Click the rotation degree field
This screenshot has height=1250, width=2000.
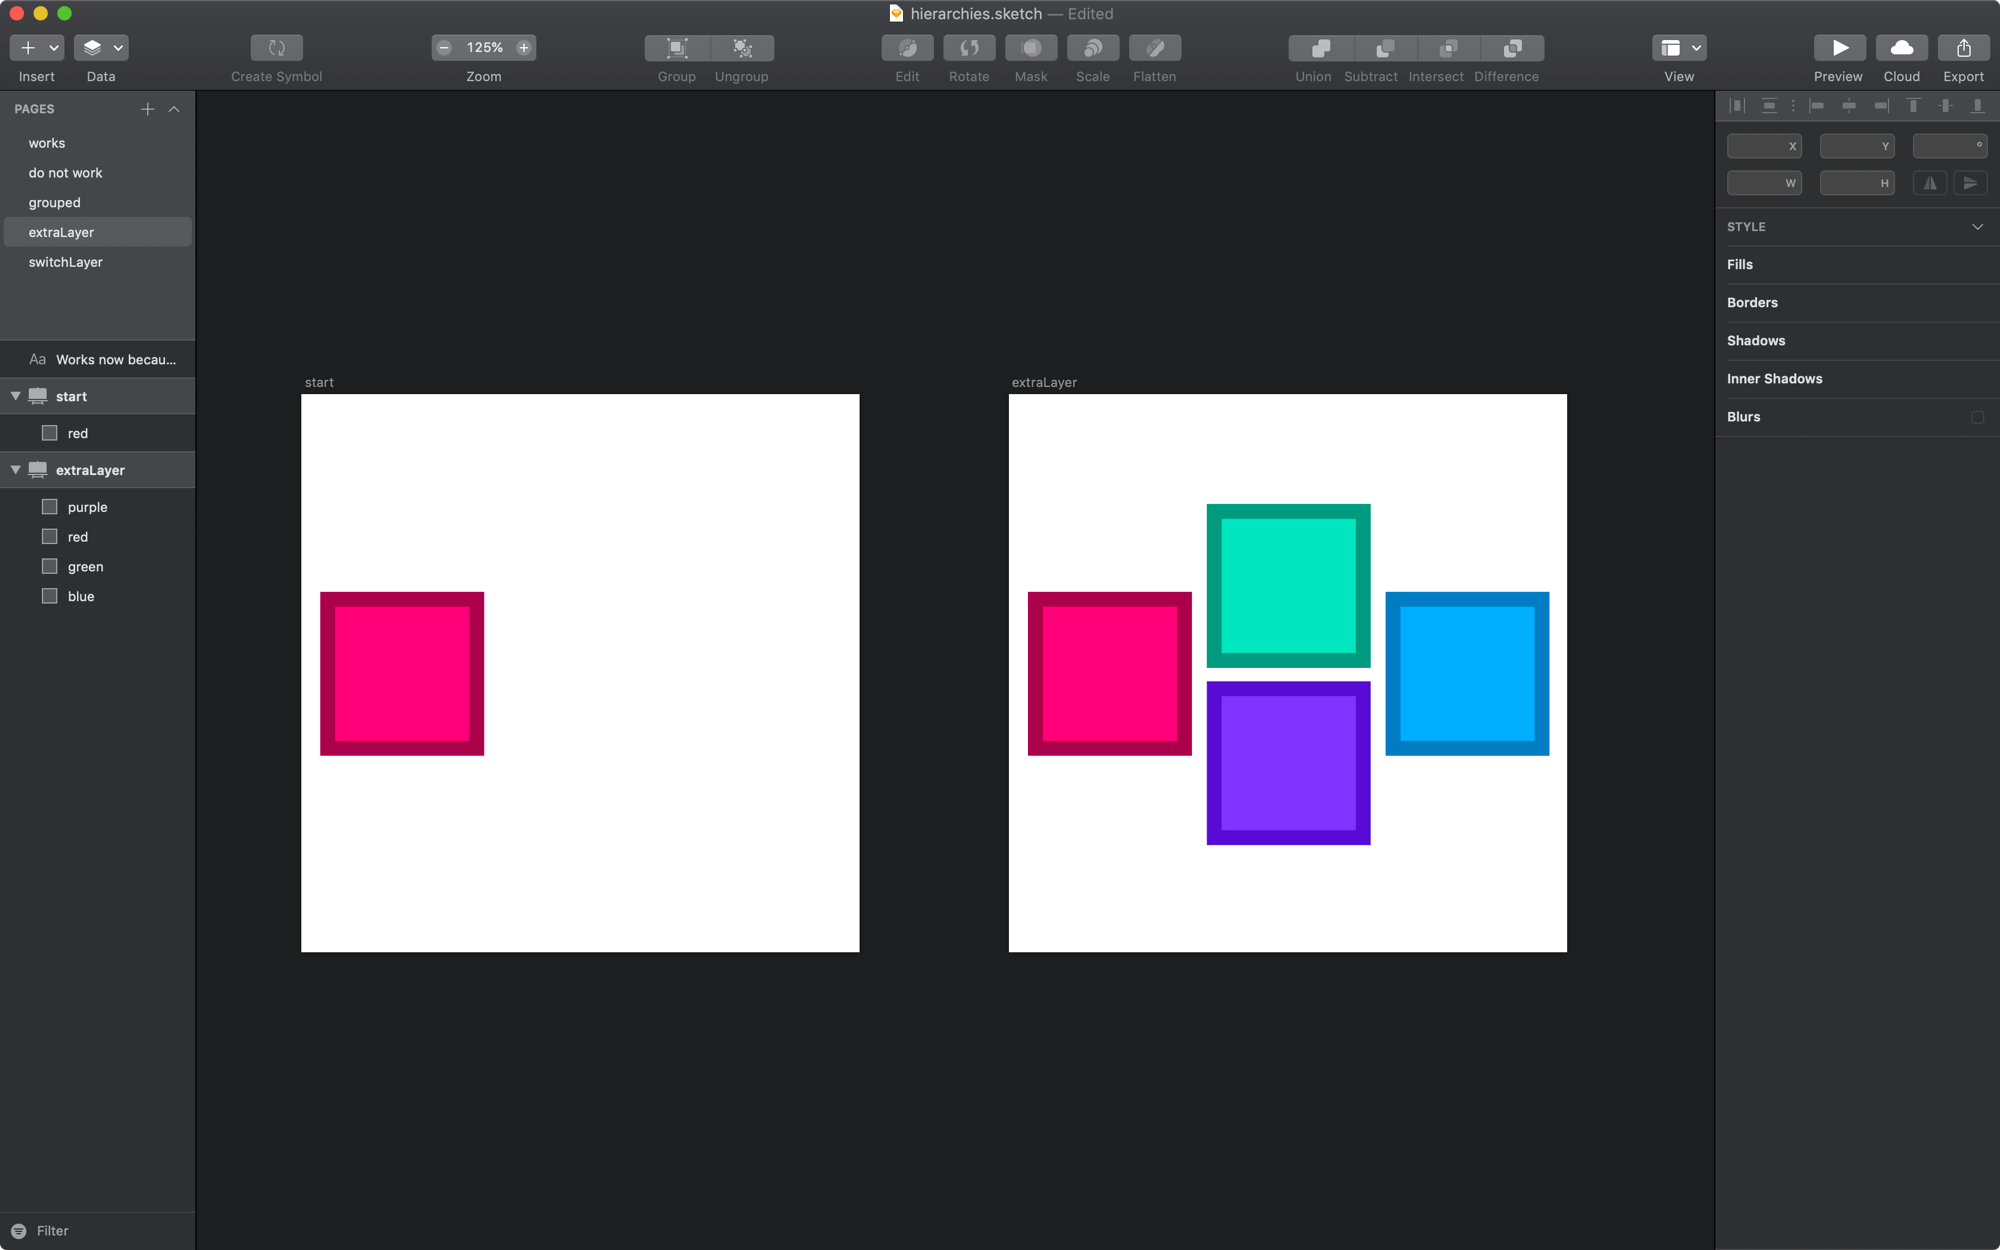[x=1950, y=146]
